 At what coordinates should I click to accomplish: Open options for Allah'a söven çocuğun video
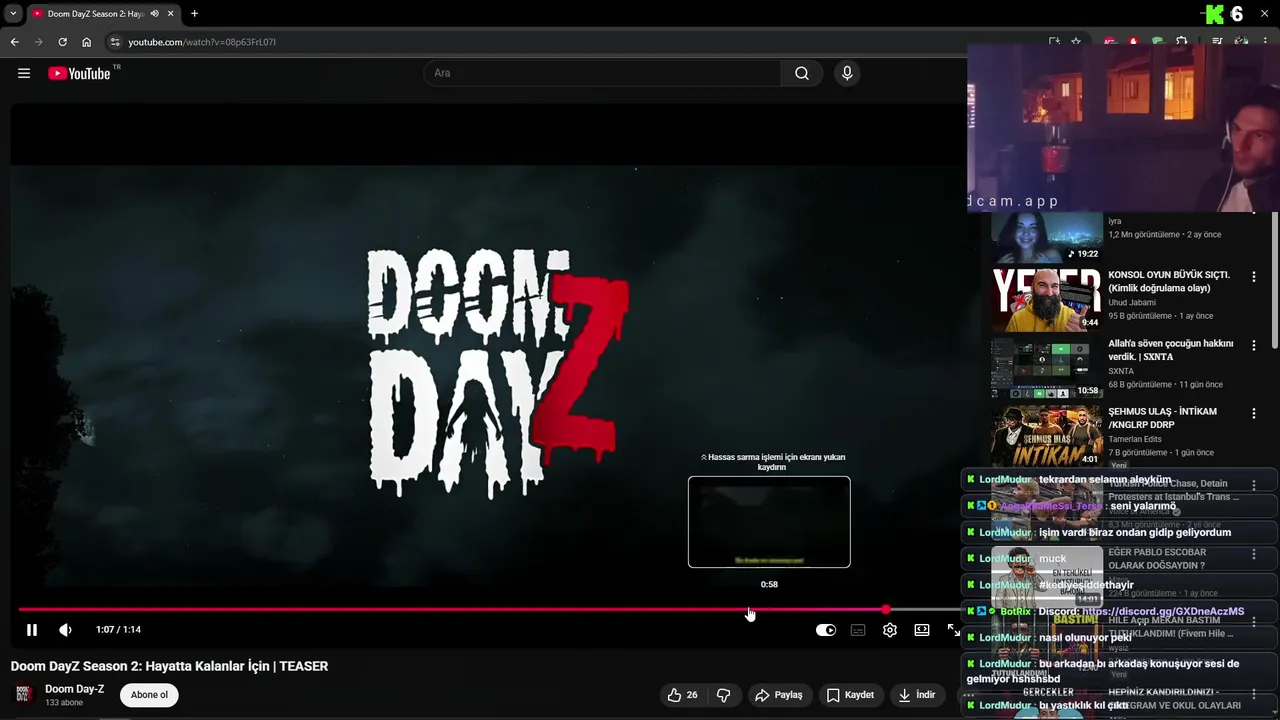coord(1254,345)
